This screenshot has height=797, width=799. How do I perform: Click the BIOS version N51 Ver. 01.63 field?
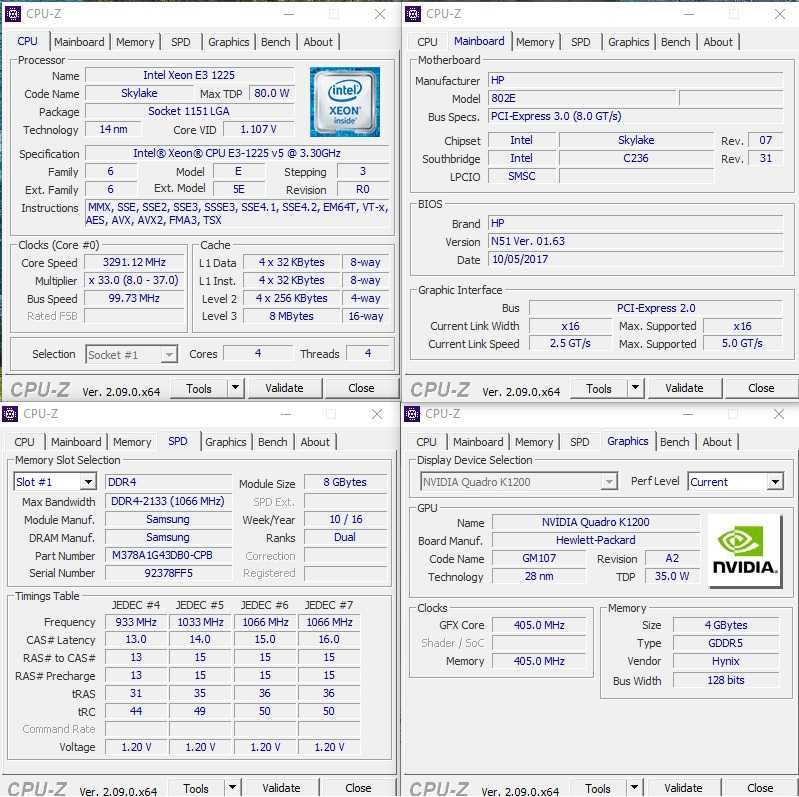[x=635, y=242]
